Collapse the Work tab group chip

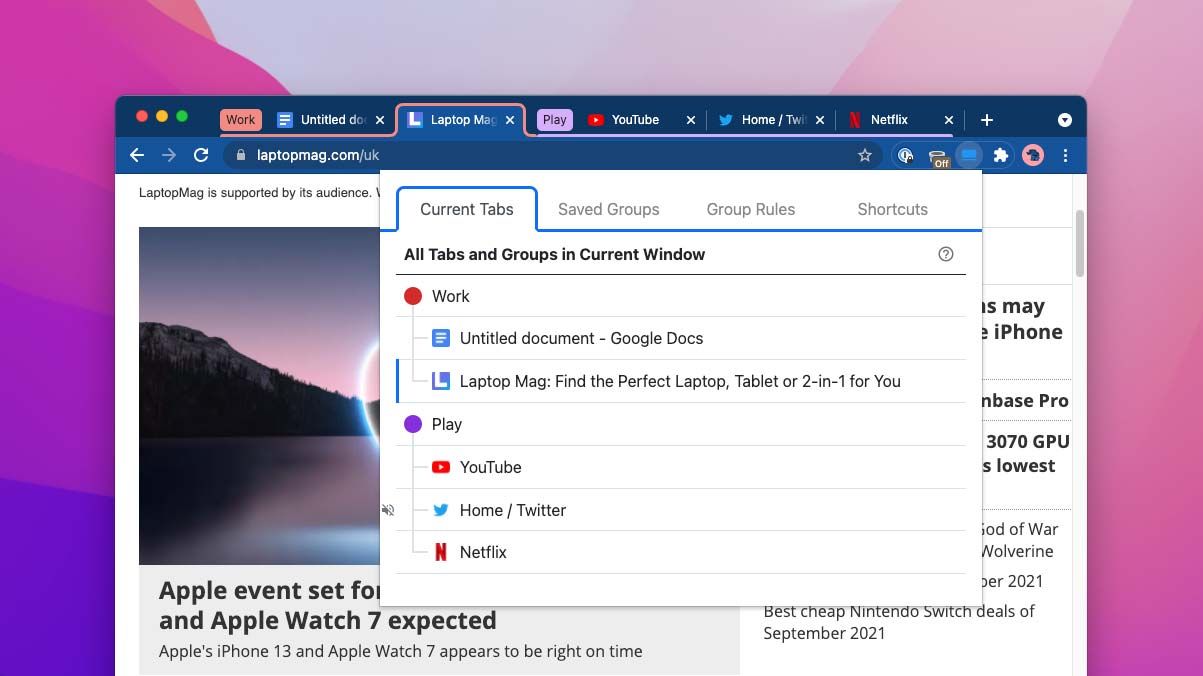click(240, 119)
